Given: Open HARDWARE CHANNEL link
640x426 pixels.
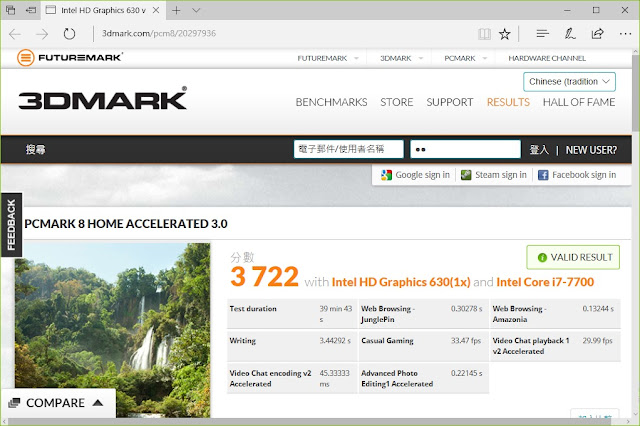Looking at the screenshot, I should click(547, 58).
